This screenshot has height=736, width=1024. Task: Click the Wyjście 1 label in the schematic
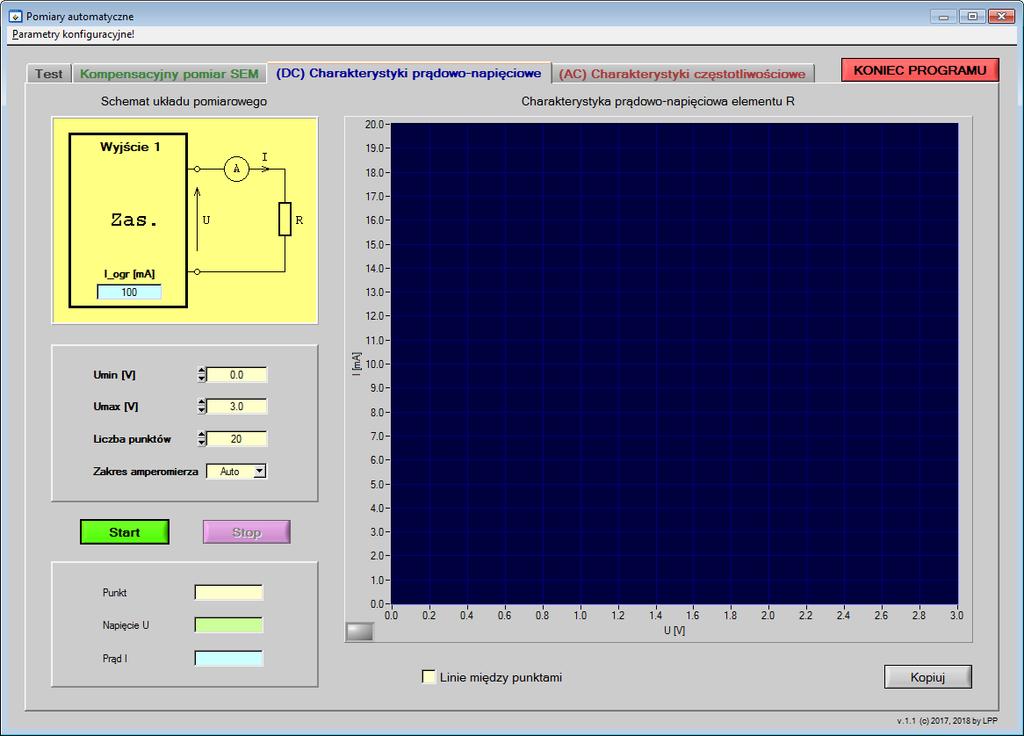click(x=130, y=147)
